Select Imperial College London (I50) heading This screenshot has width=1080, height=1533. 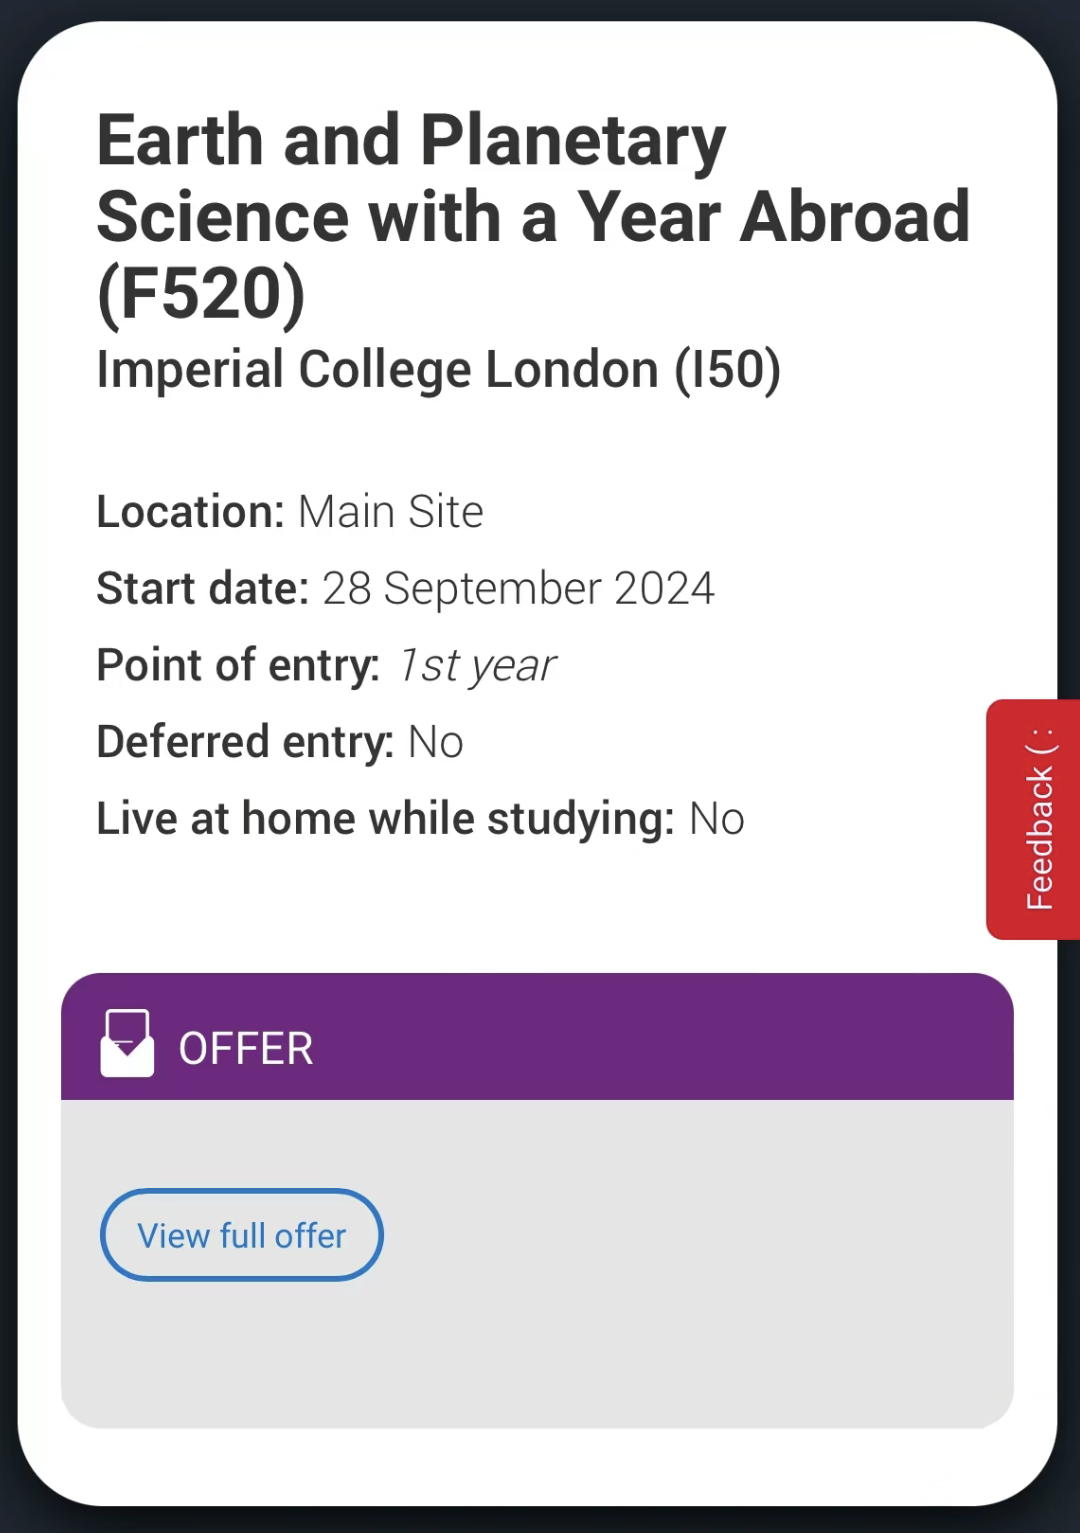[x=438, y=370]
